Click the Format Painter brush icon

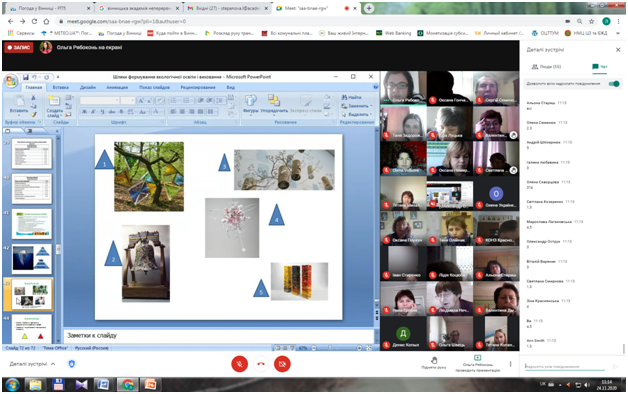(x=33, y=115)
